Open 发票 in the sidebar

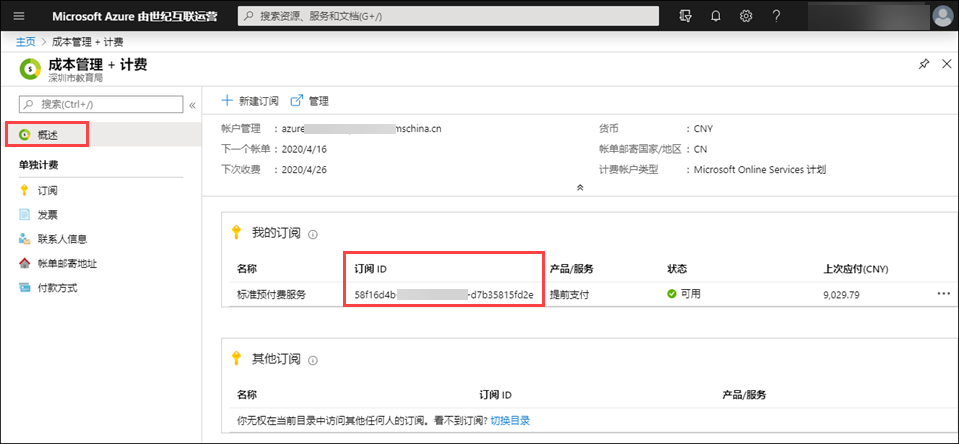pyautogui.click(x=47, y=215)
